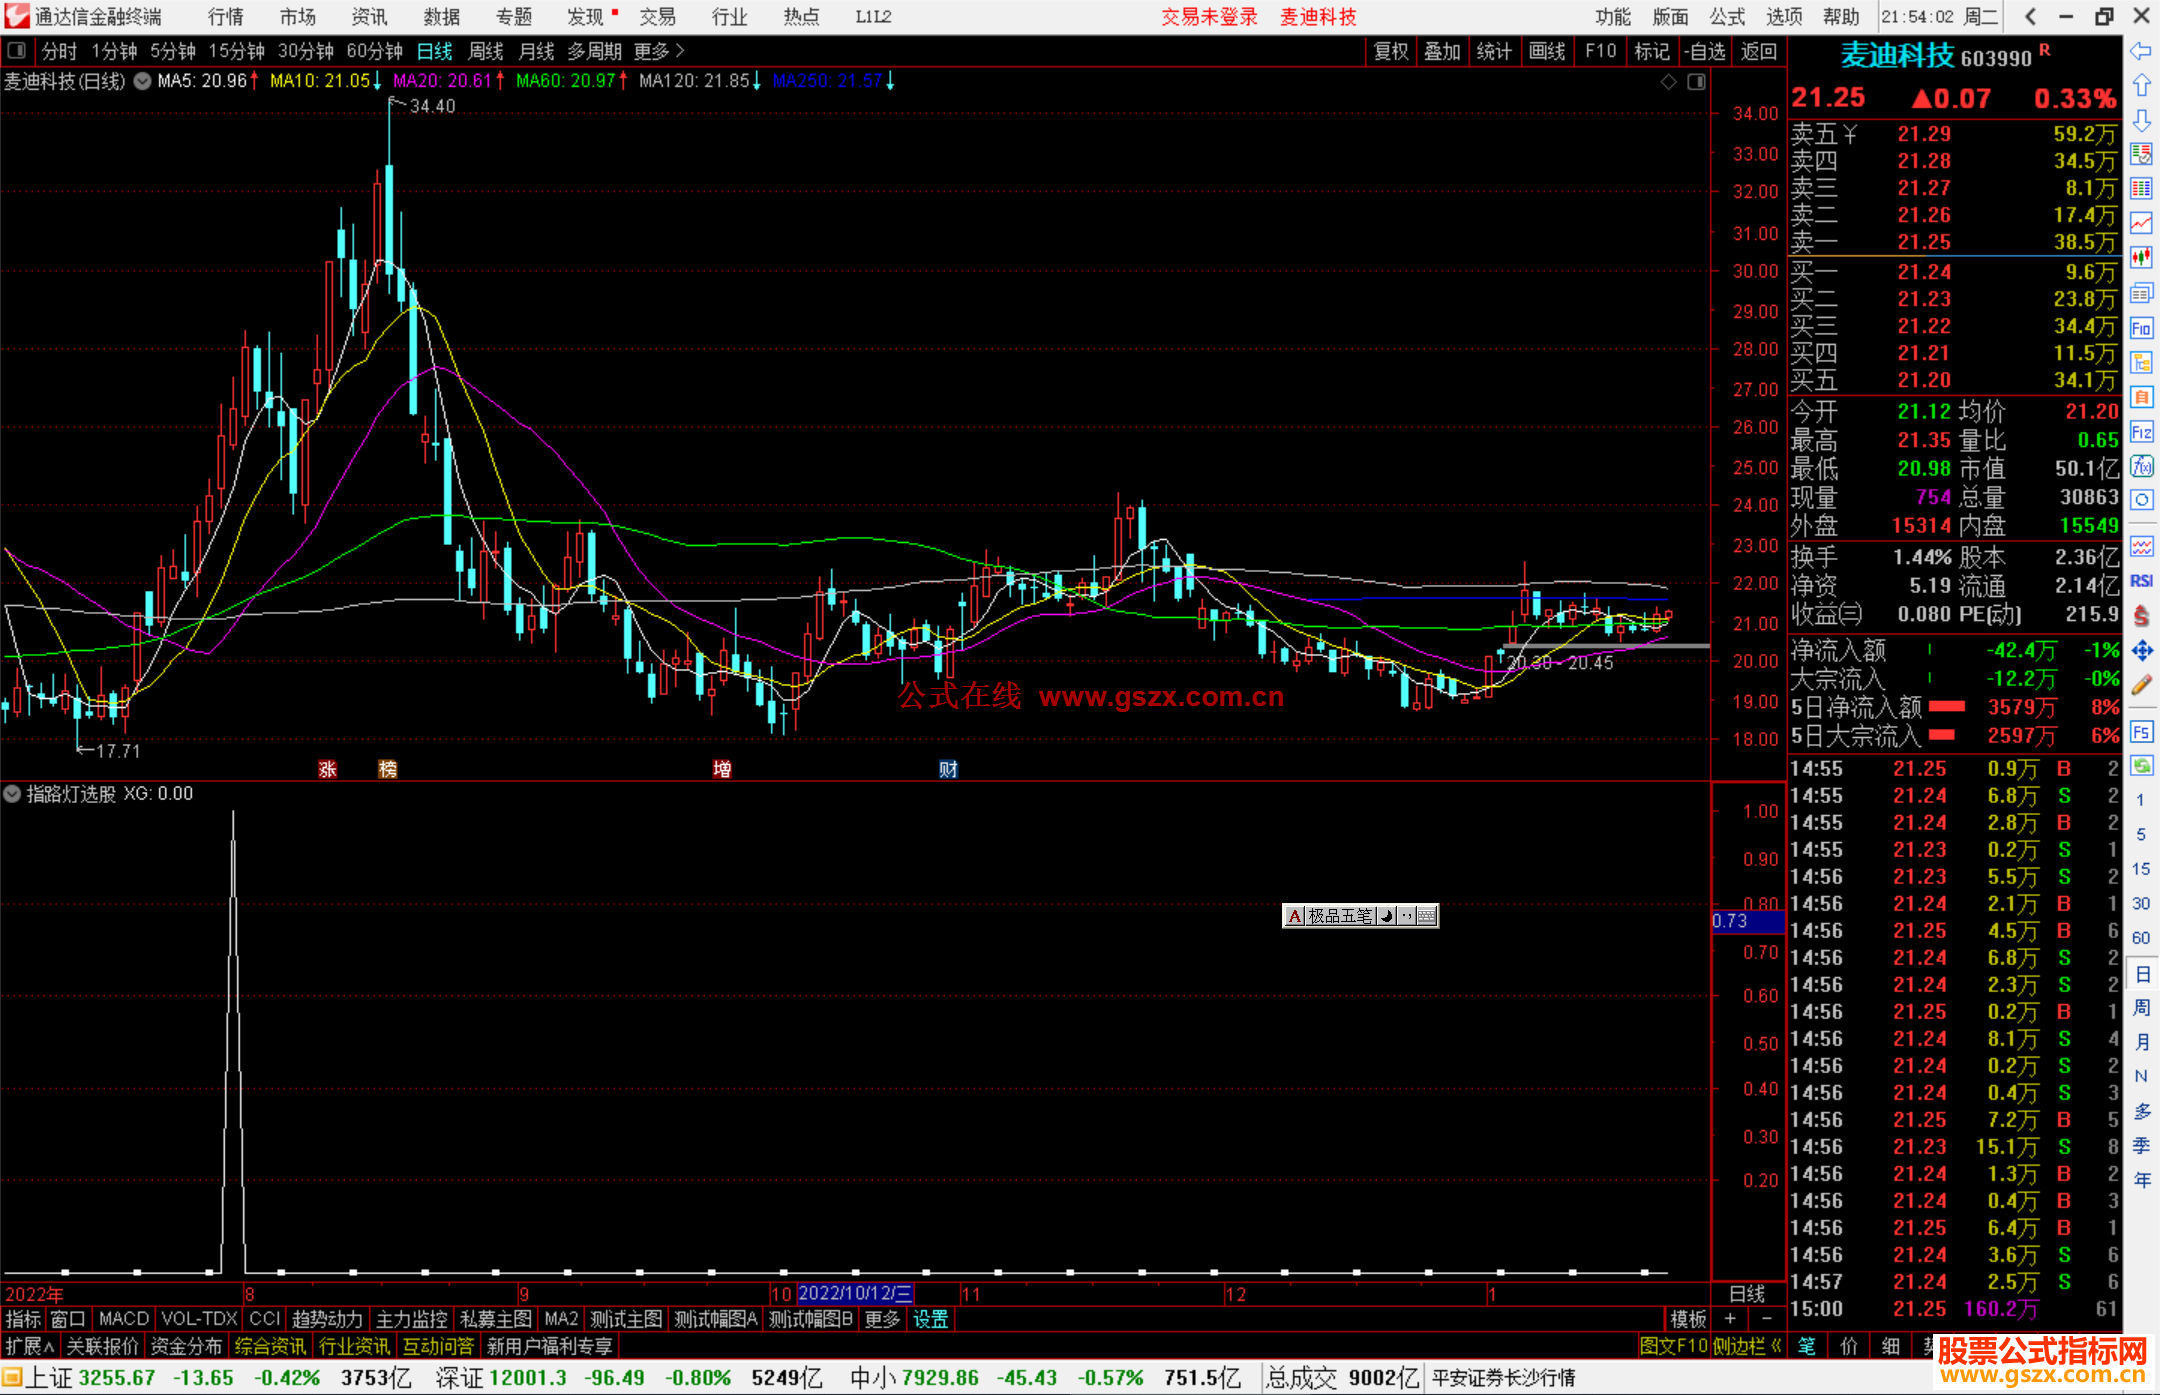The width and height of the screenshot is (2160, 1395).
Task: Switch to the MACD indicator tab
Action: coord(123,1319)
